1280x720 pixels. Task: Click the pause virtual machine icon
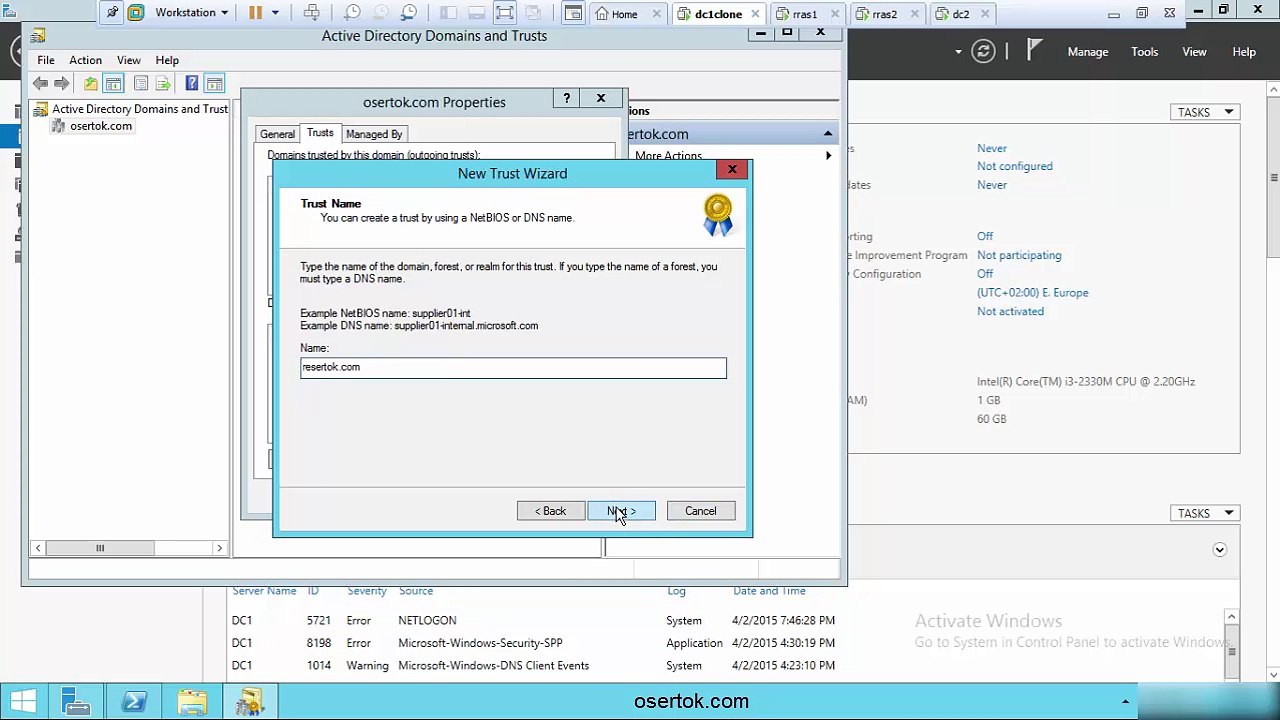click(255, 13)
